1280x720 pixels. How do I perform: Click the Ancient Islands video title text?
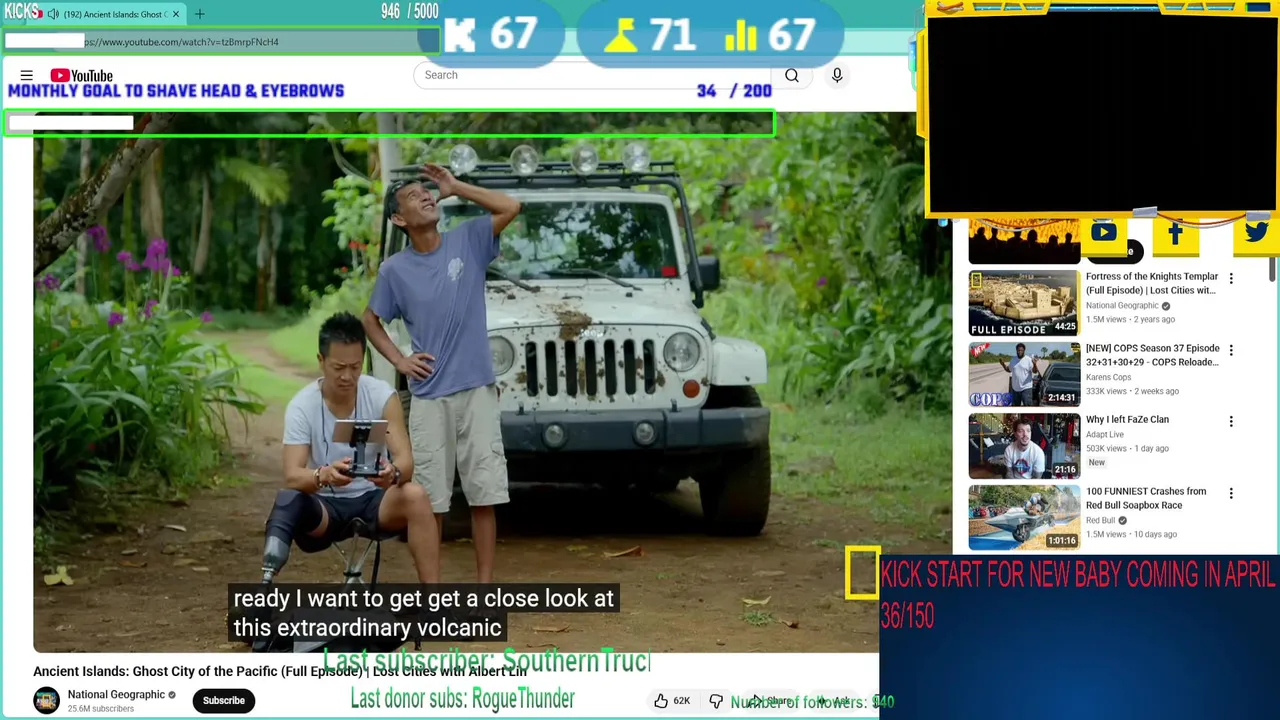coord(280,671)
